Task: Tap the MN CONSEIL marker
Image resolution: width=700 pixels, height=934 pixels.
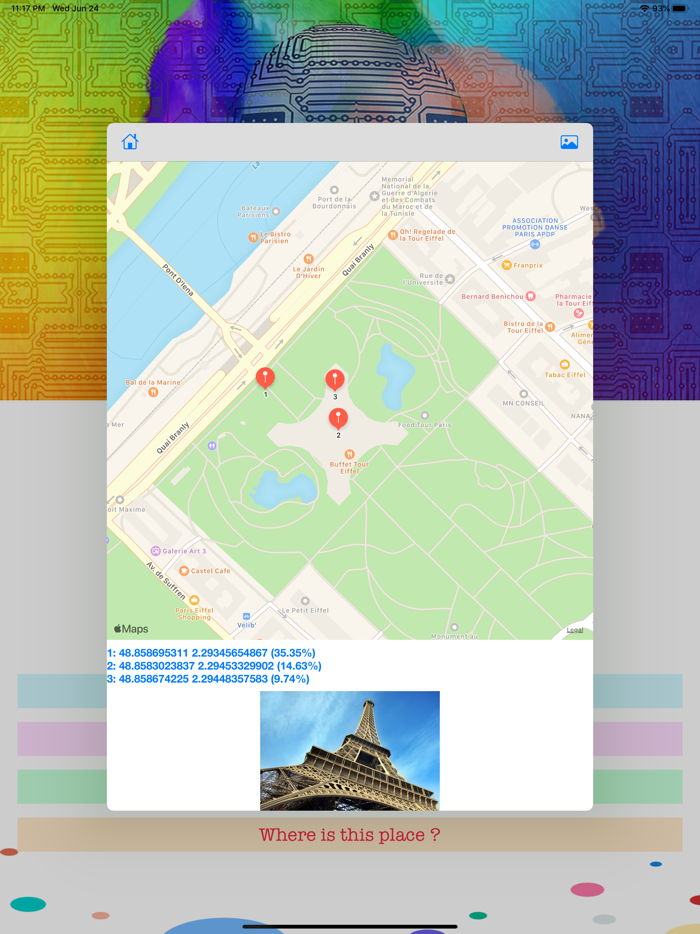Action: point(523,394)
